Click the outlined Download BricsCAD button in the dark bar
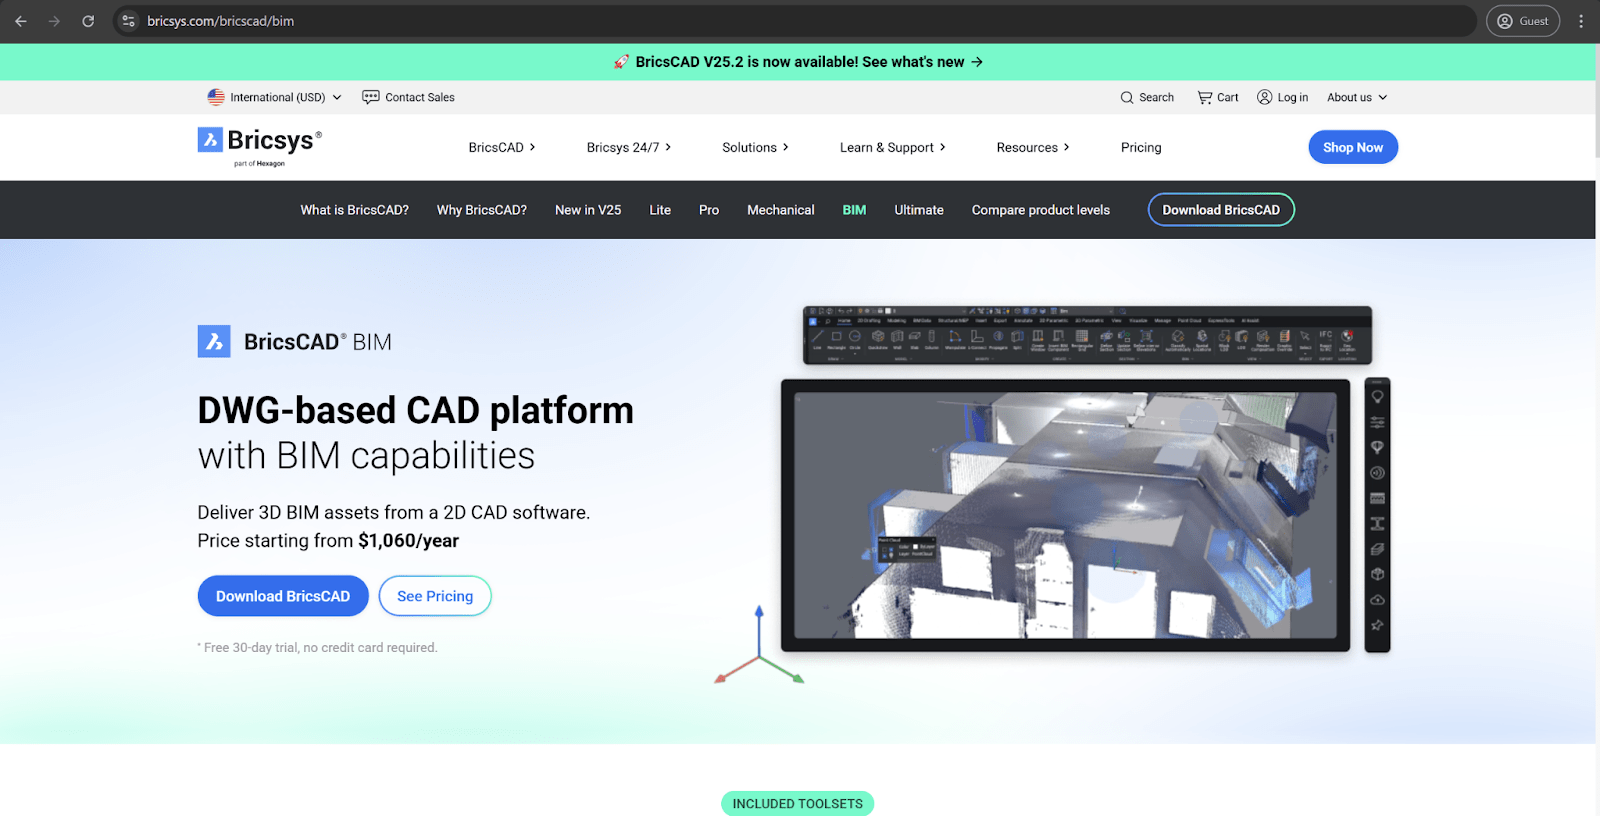Image resolution: width=1600 pixels, height=816 pixels. (x=1221, y=210)
